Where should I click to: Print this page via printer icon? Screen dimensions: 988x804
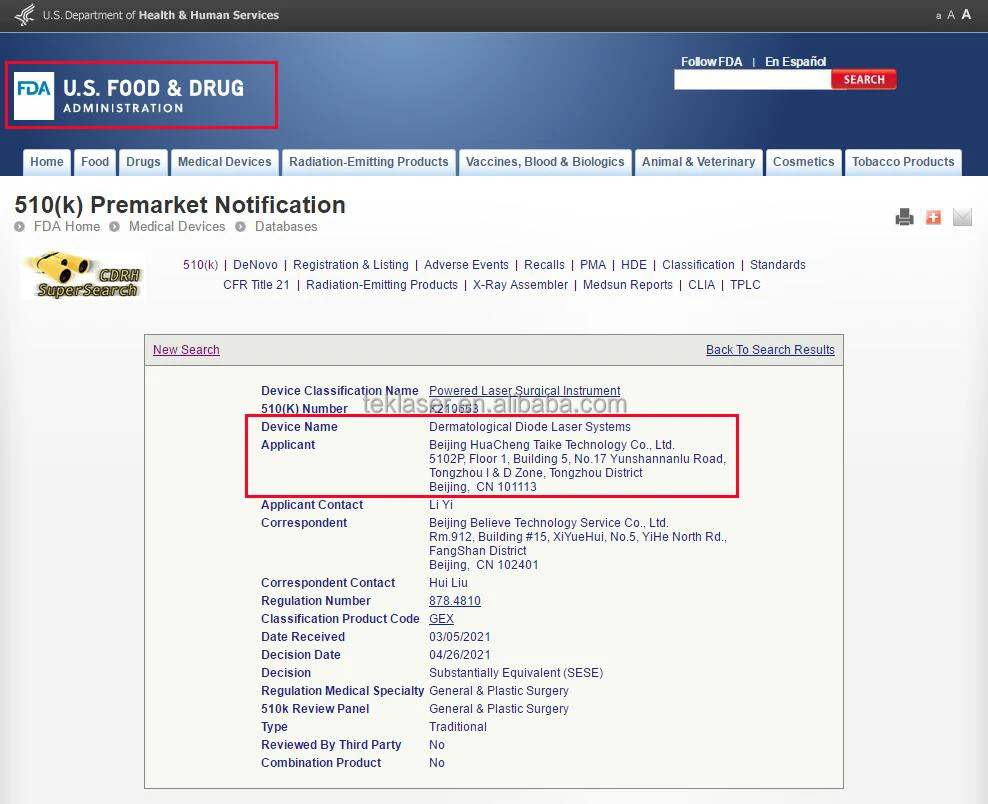tap(904, 217)
